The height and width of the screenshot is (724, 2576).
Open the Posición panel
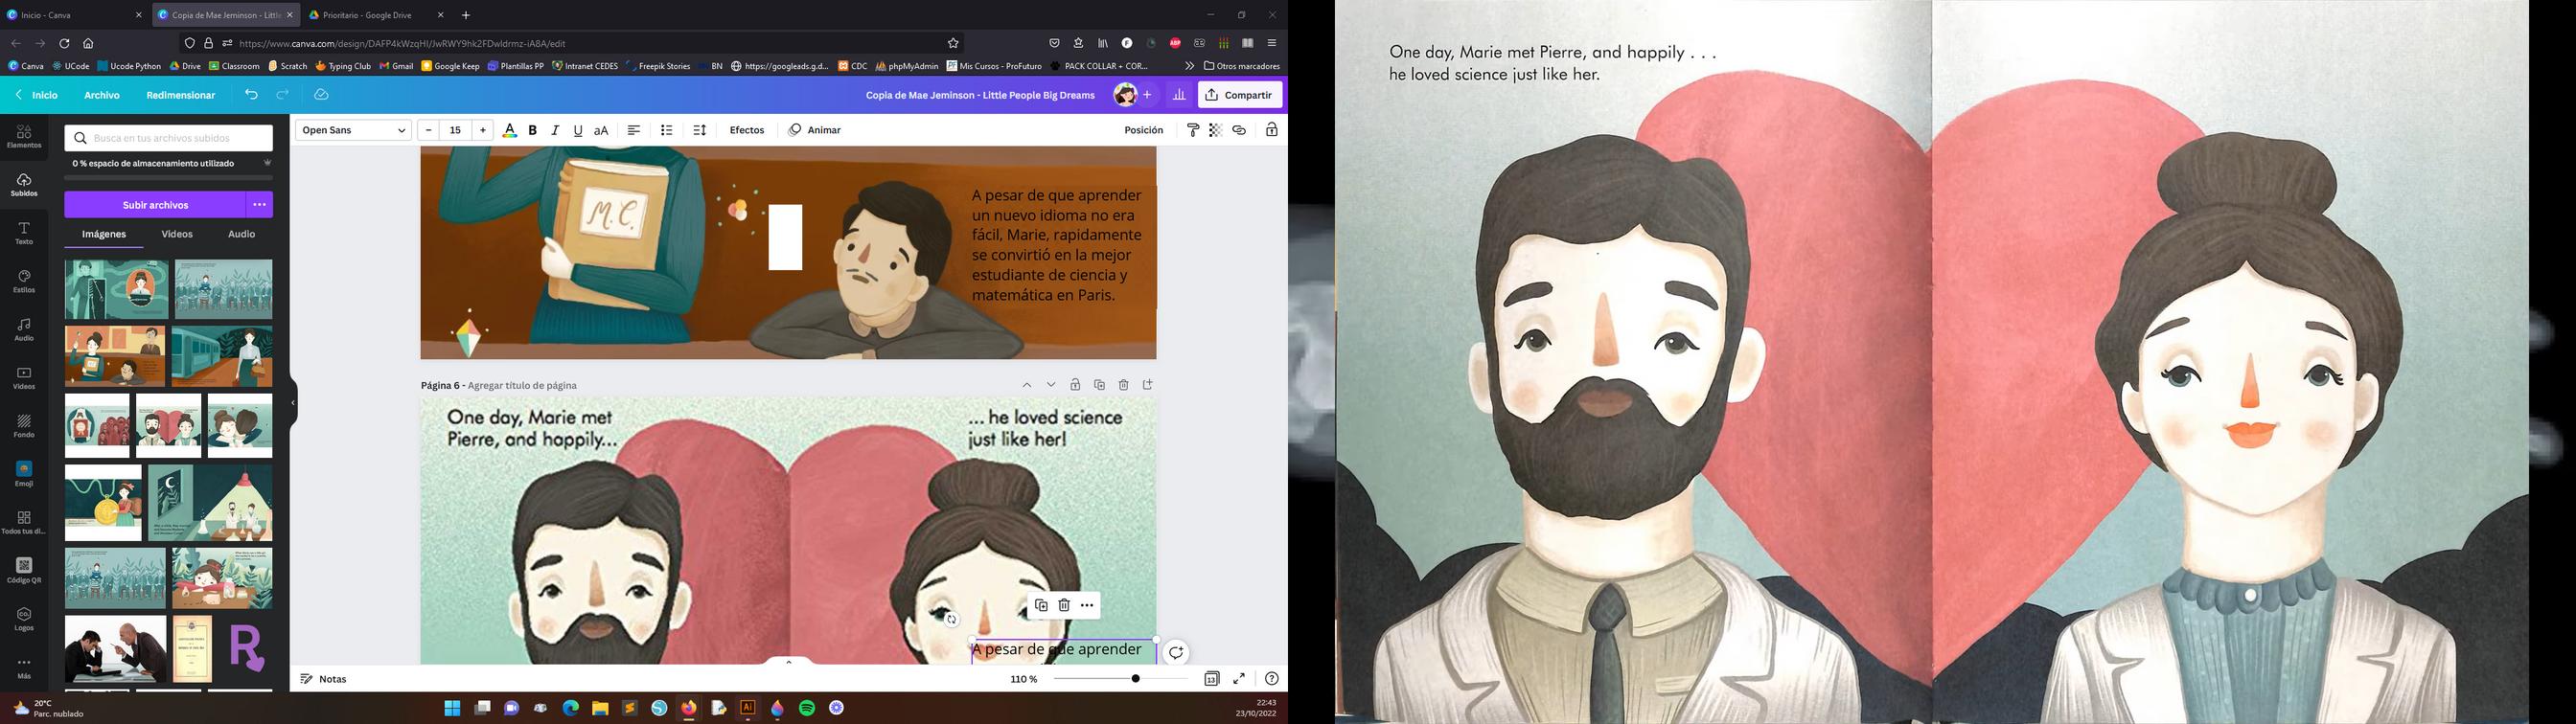coord(1144,130)
